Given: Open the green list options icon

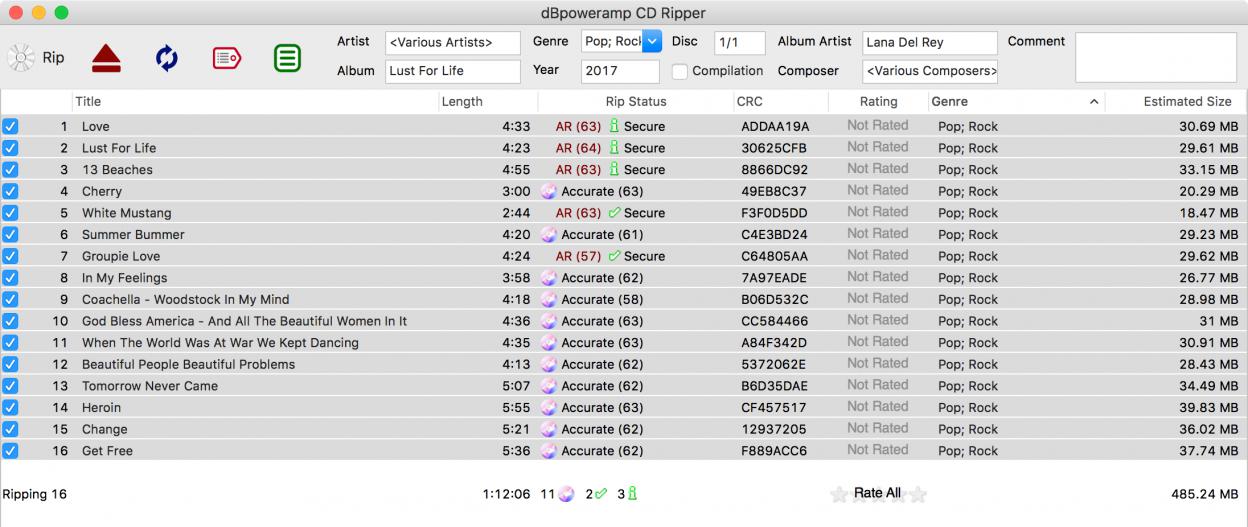Looking at the screenshot, I should pos(287,59).
